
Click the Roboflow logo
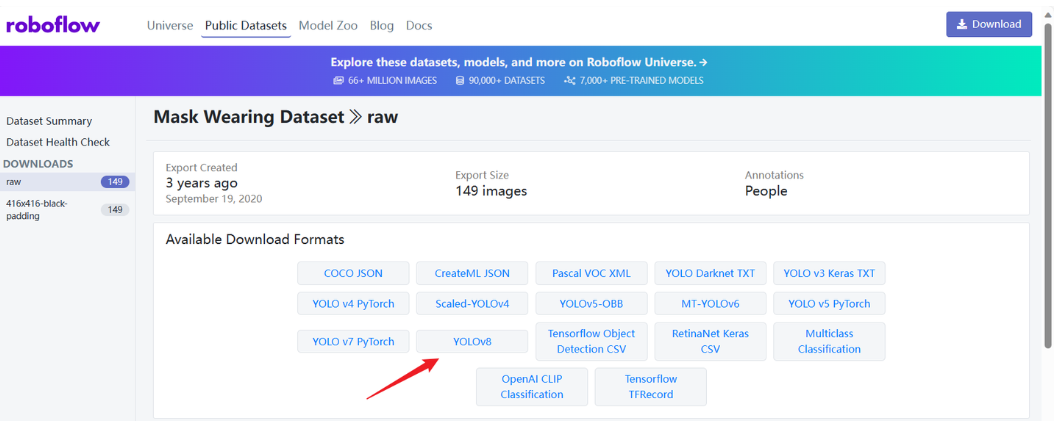pos(52,25)
